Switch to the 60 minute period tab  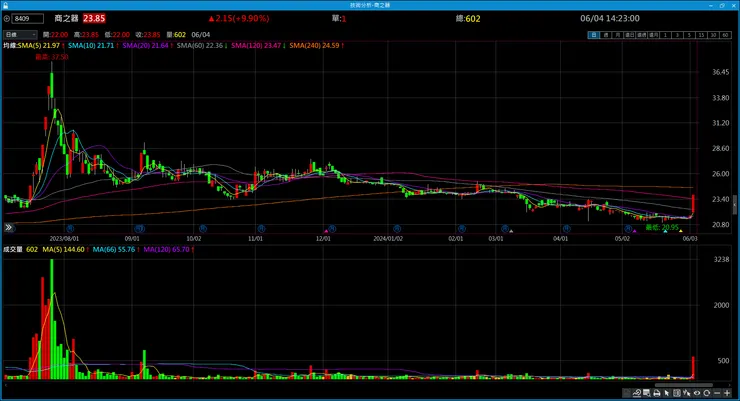point(725,35)
